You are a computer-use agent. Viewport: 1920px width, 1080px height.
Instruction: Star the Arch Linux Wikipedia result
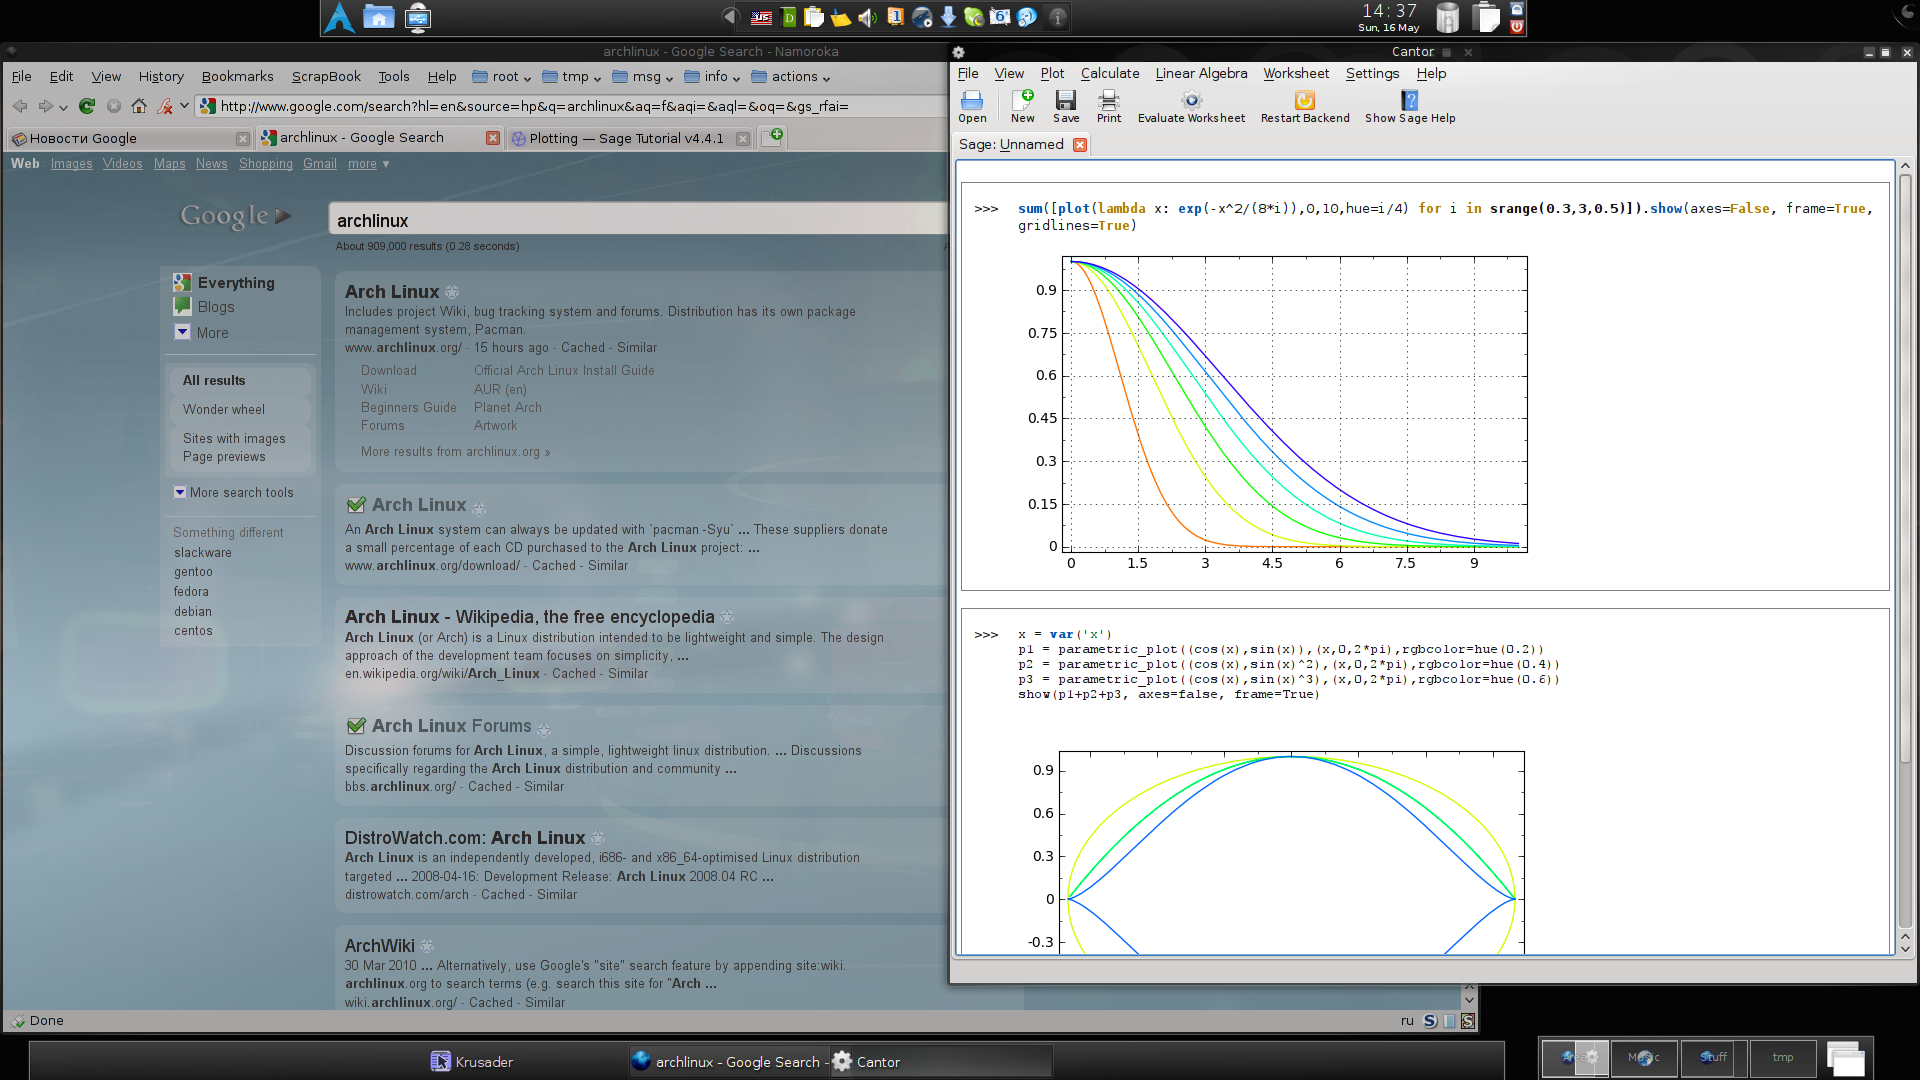point(727,617)
